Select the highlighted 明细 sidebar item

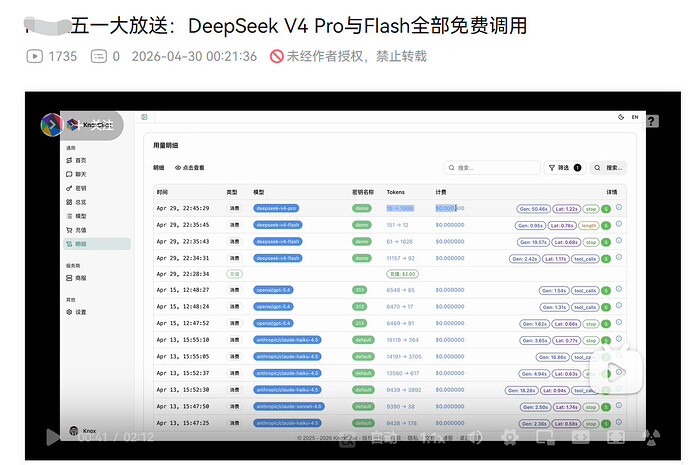[x=97, y=244]
